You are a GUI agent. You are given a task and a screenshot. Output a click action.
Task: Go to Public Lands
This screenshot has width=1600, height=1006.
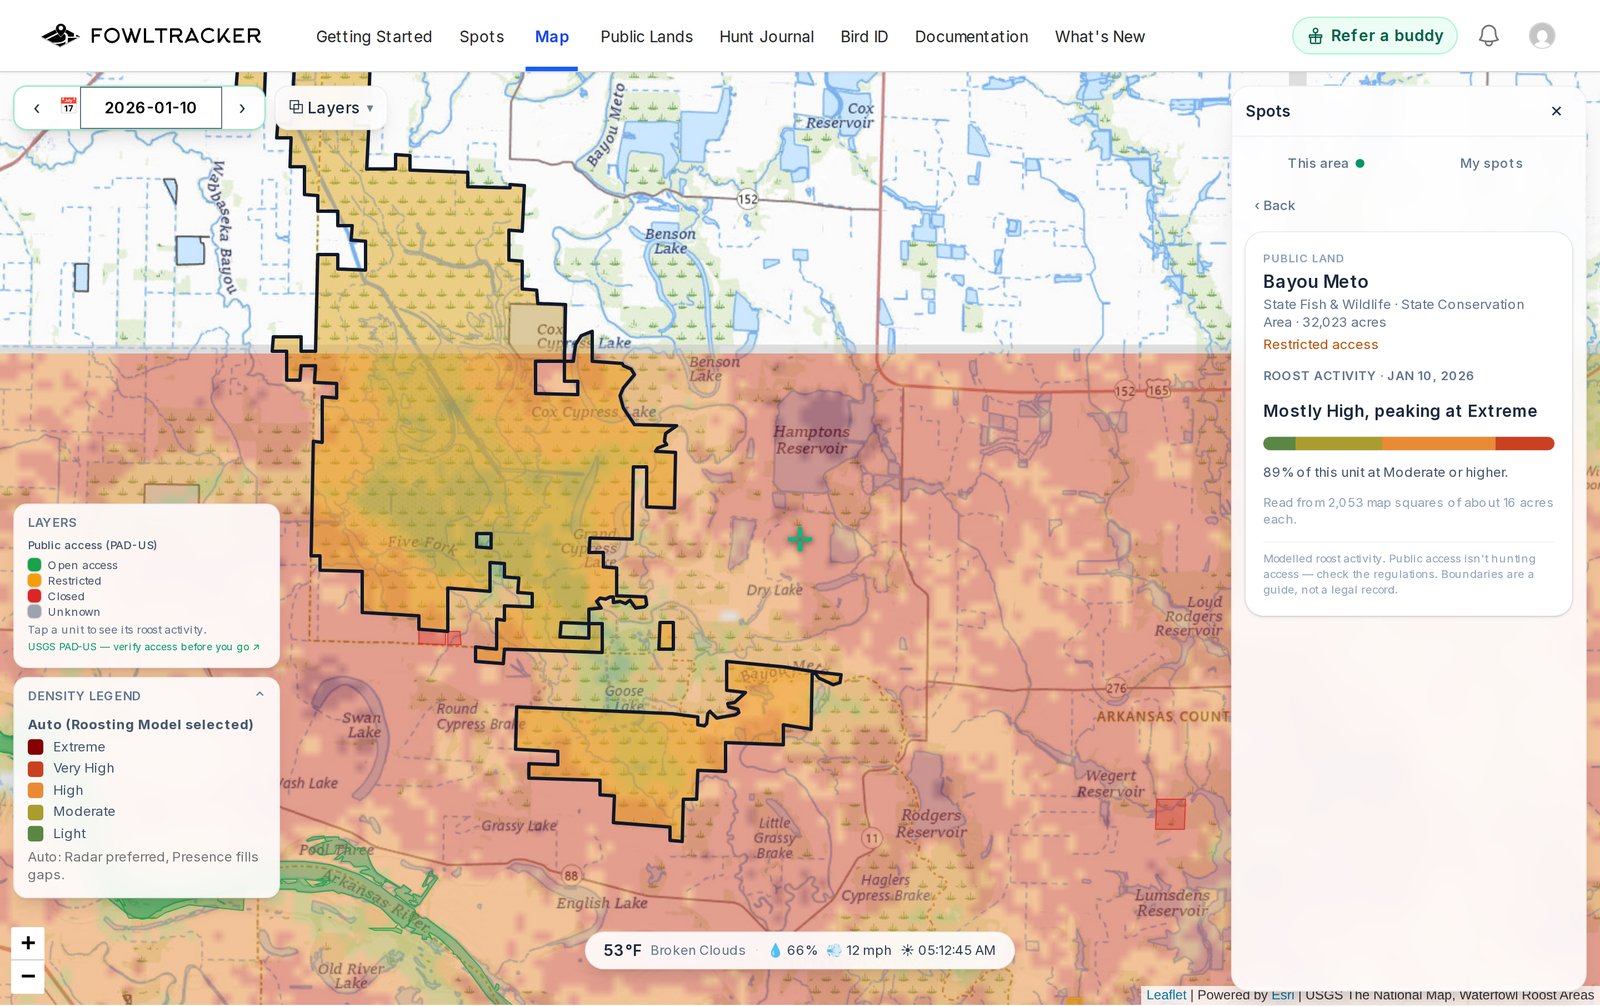646,37
